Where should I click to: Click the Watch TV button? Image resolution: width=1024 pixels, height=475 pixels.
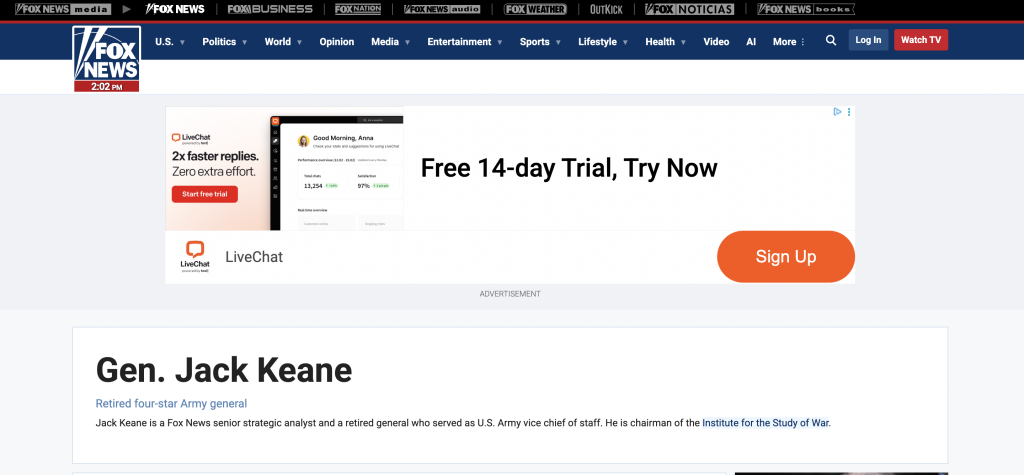point(921,40)
